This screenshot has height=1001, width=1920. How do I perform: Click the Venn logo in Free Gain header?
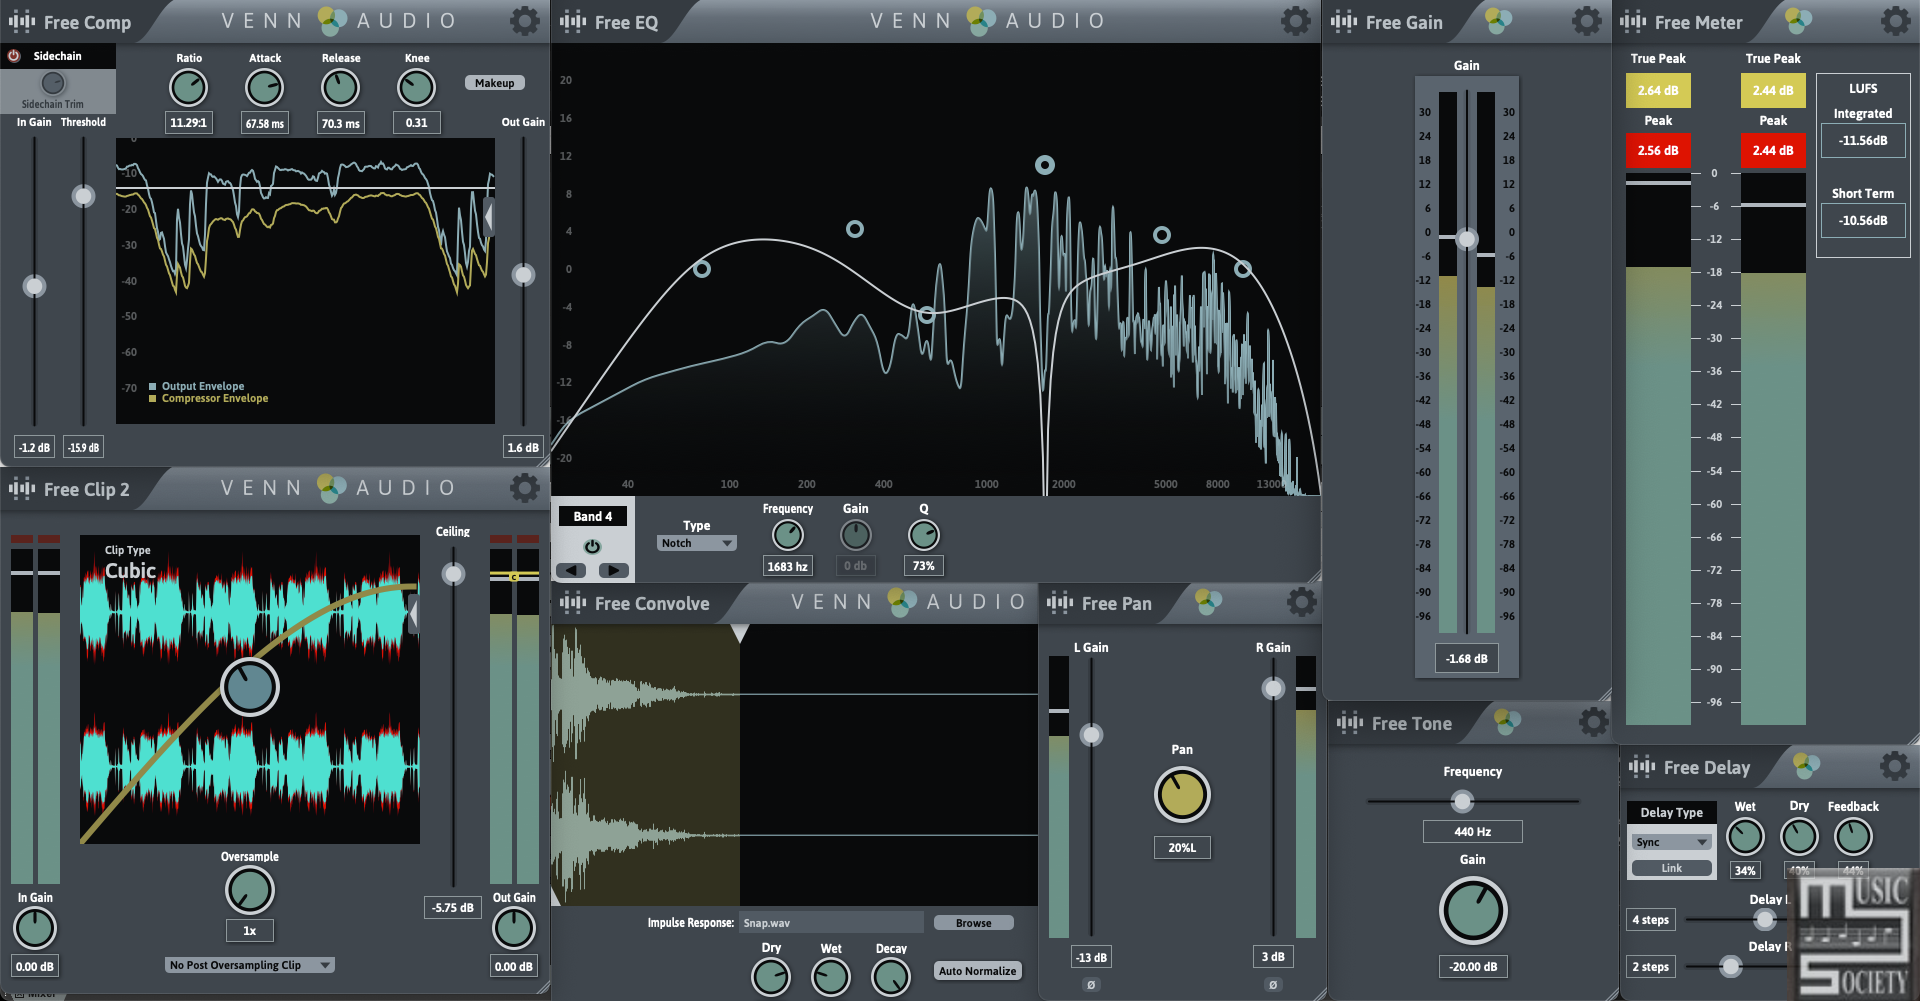1498,20
